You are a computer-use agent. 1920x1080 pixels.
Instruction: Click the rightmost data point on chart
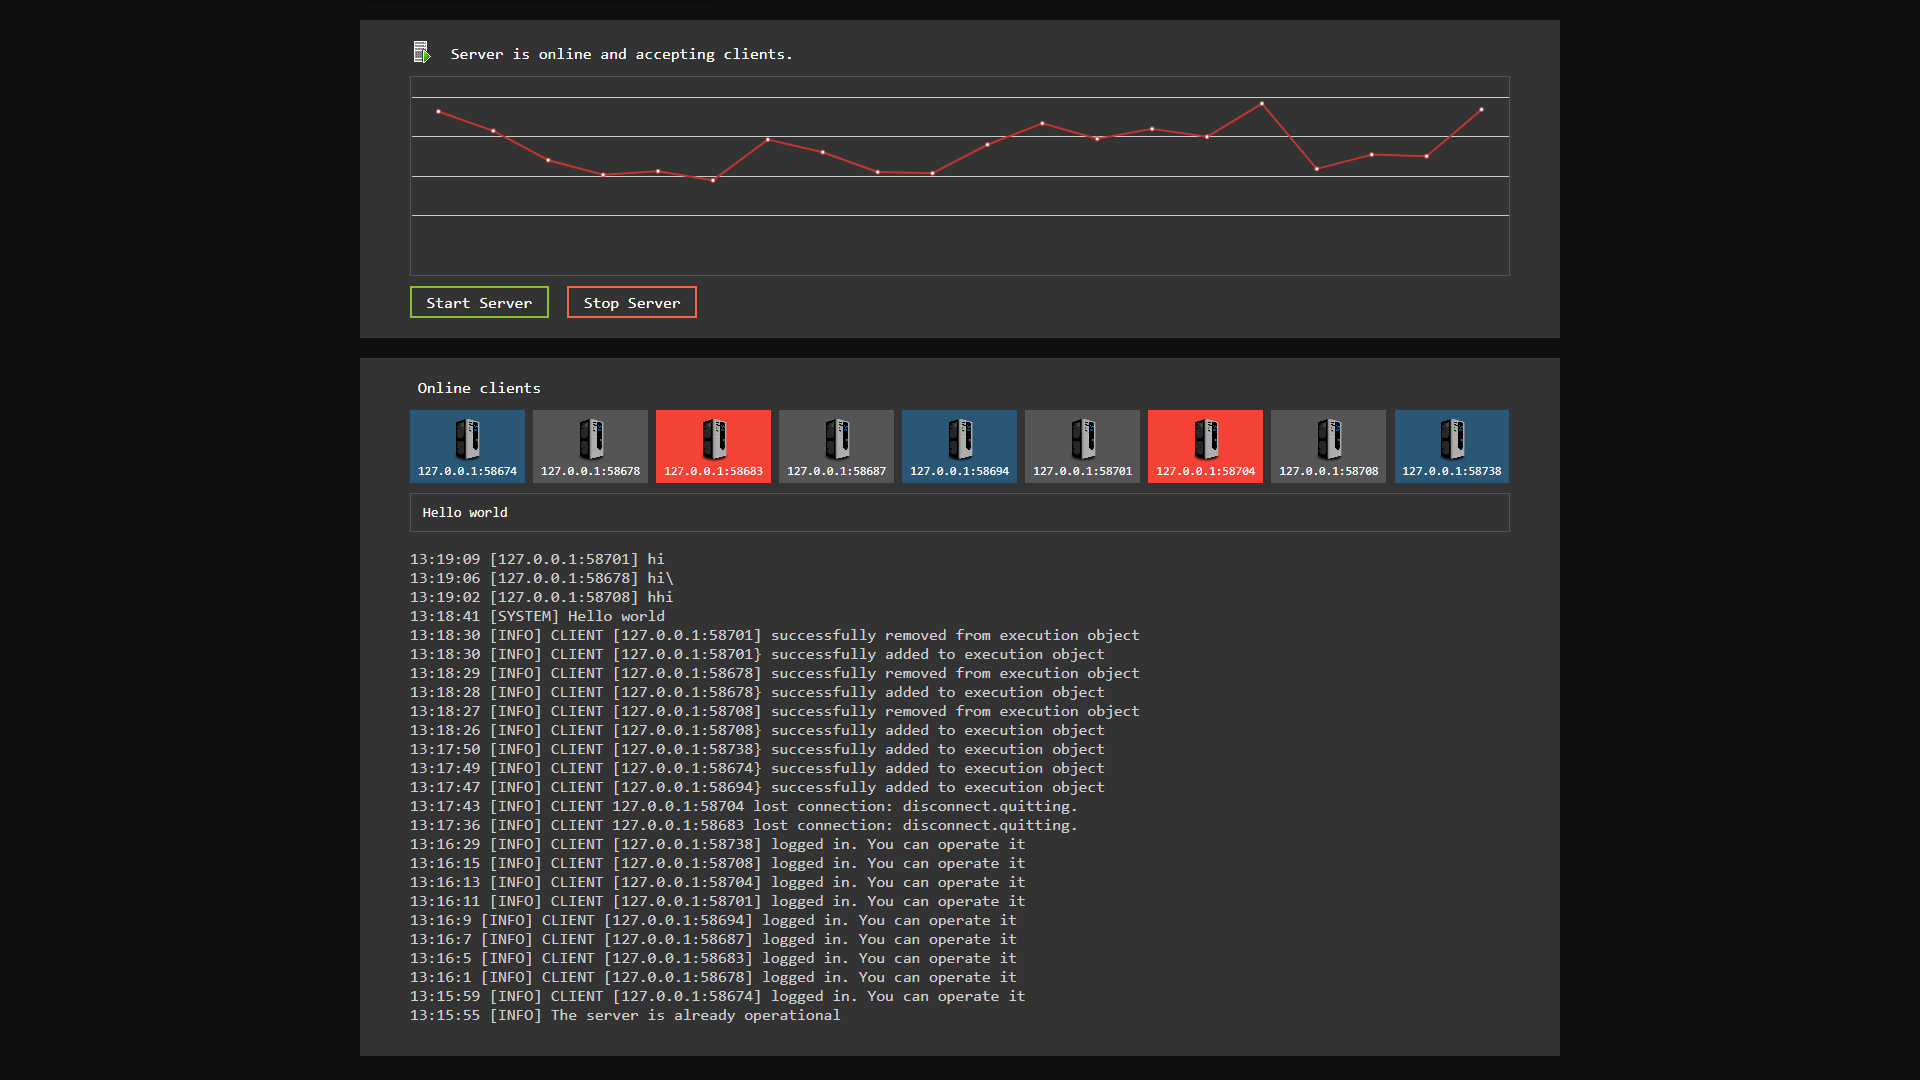coord(1481,109)
